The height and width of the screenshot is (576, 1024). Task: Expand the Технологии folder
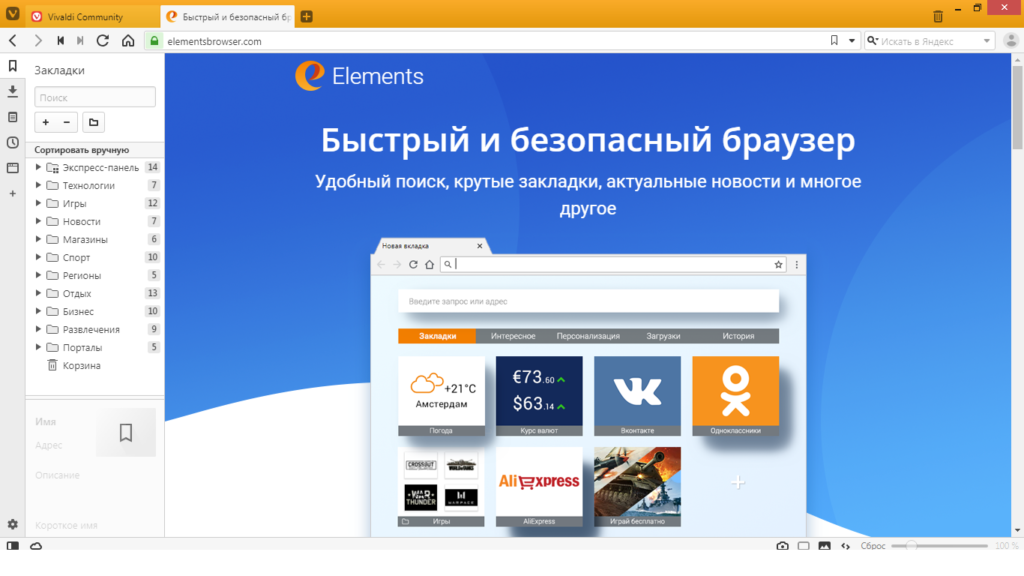click(38, 185)
